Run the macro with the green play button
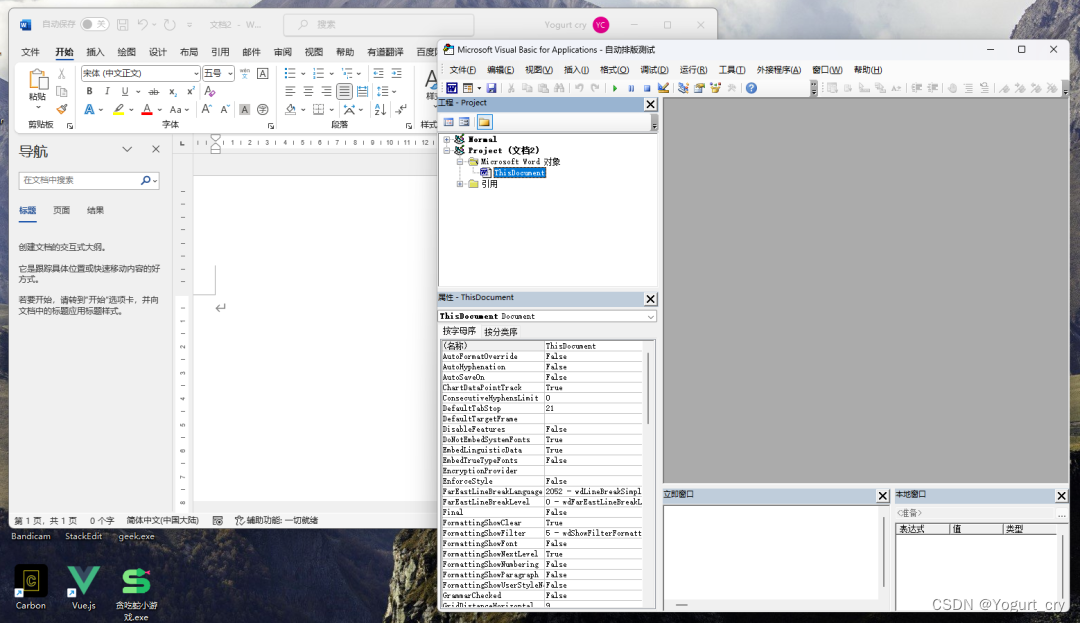Viewport: 1080px width, 623px height. [x=615, y=88]
